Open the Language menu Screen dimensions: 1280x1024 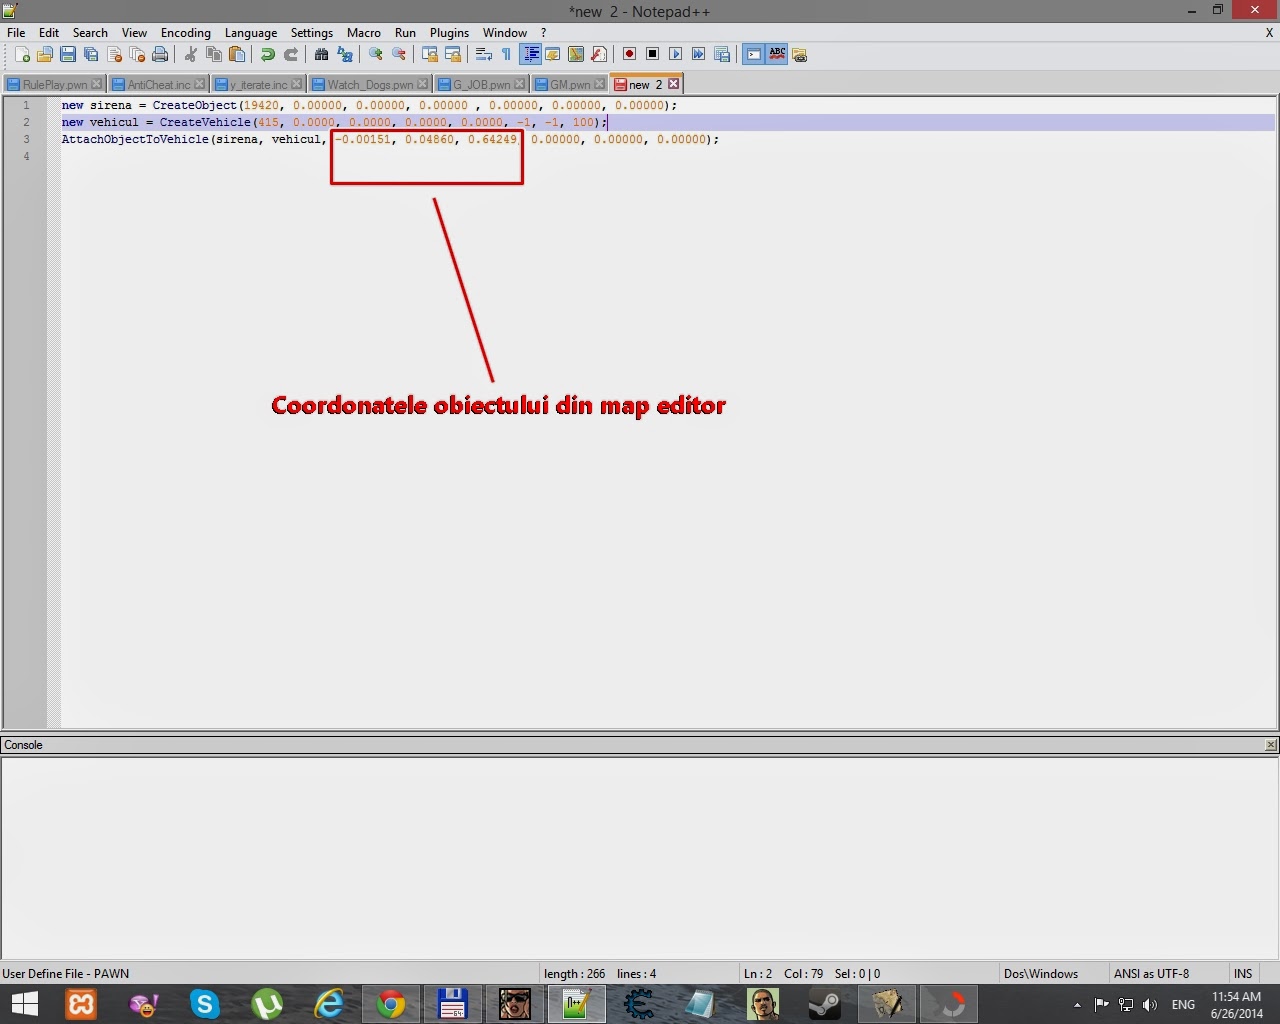tap(251, 32)
